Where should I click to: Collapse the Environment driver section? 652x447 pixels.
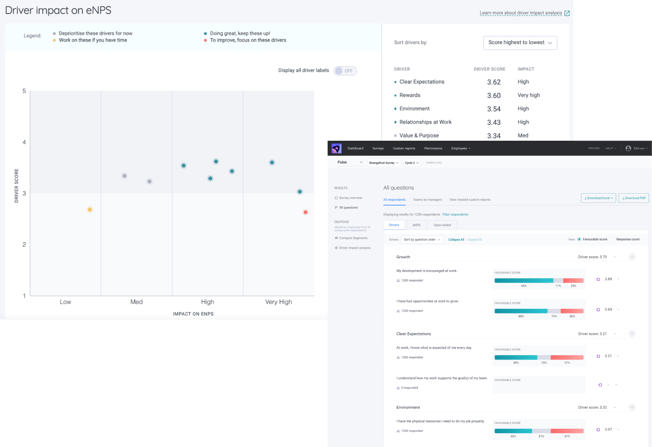(632, 407)
